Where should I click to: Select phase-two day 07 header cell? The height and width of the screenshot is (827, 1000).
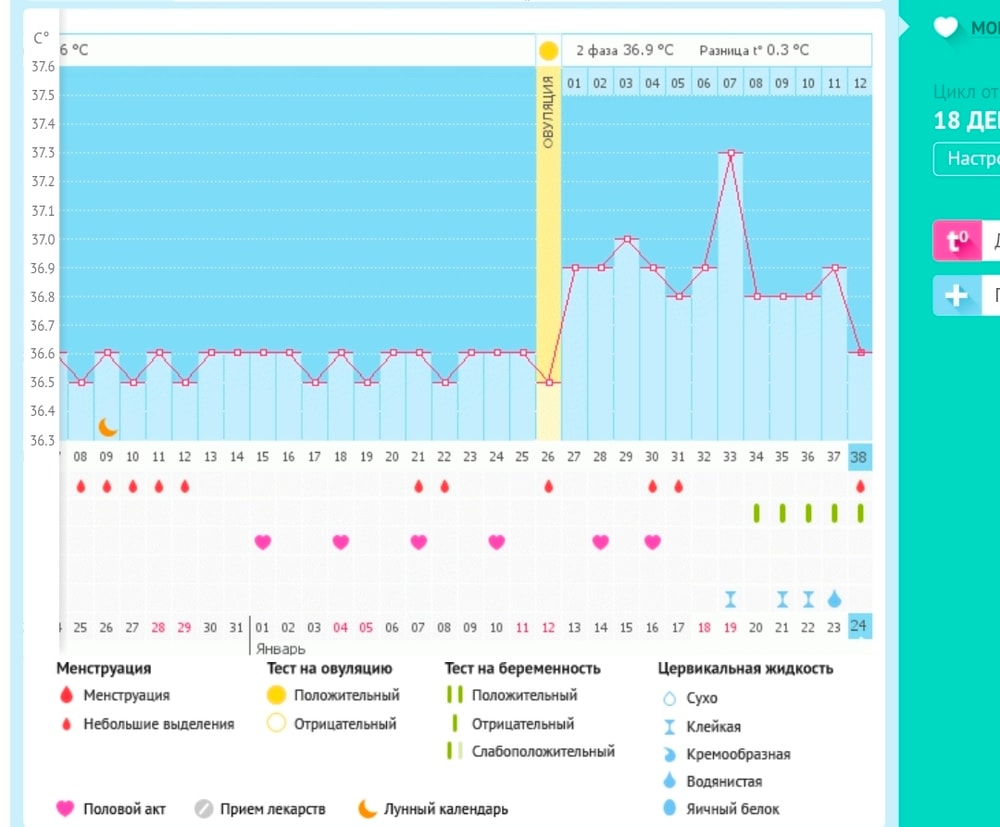pyautogui.click(x=730, y=83)
